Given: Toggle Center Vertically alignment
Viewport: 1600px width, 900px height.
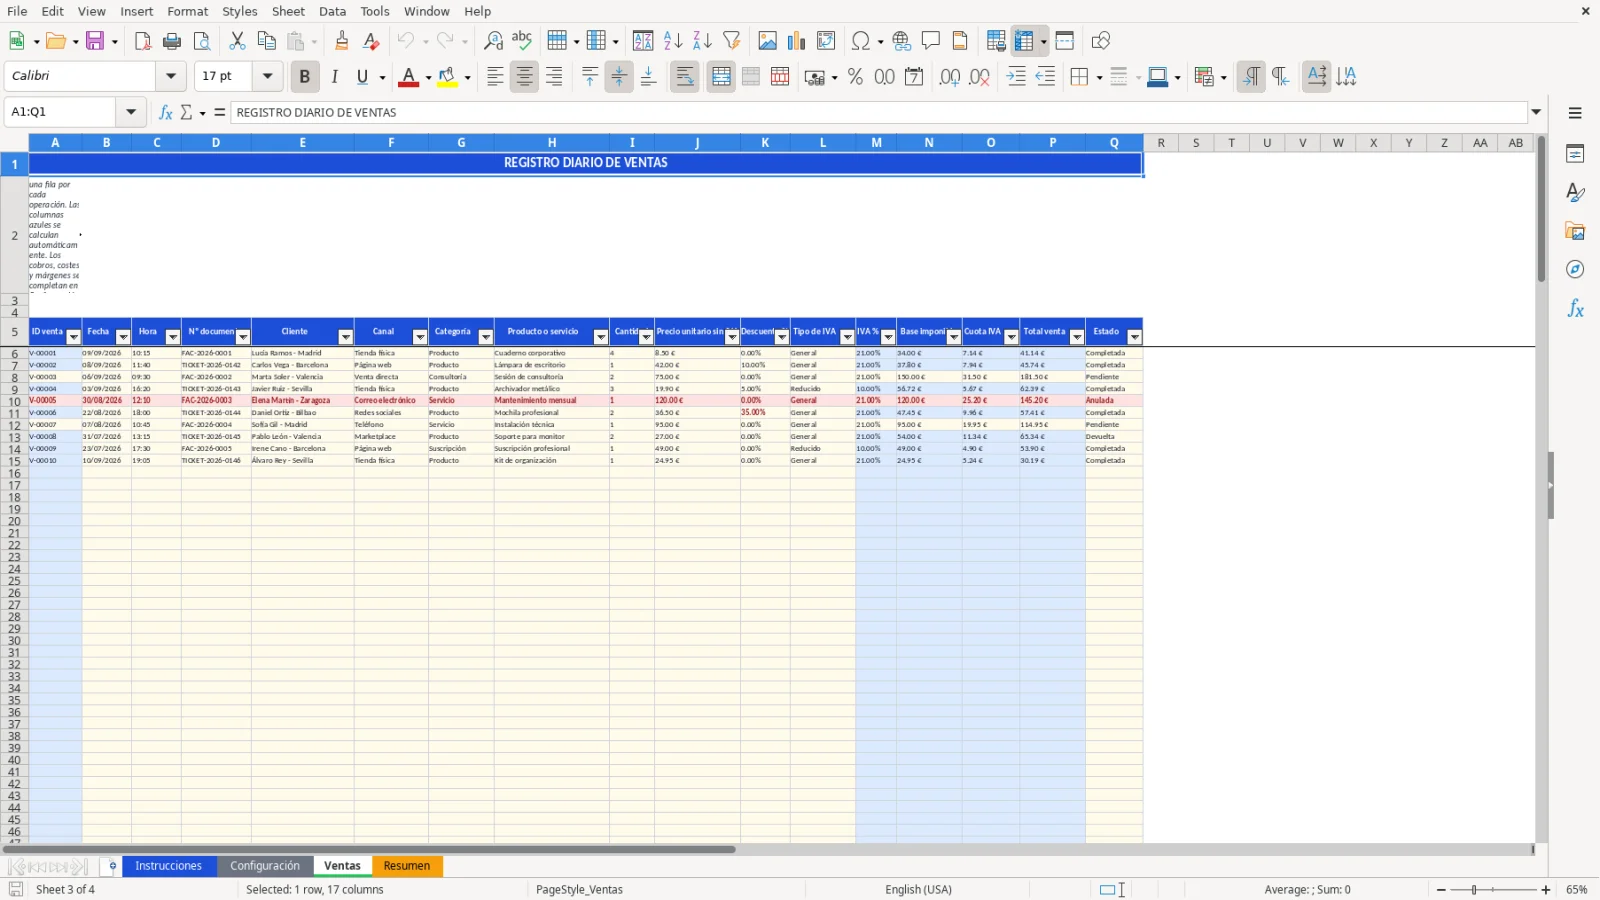Looking at the screenshot, I should 619,77.
